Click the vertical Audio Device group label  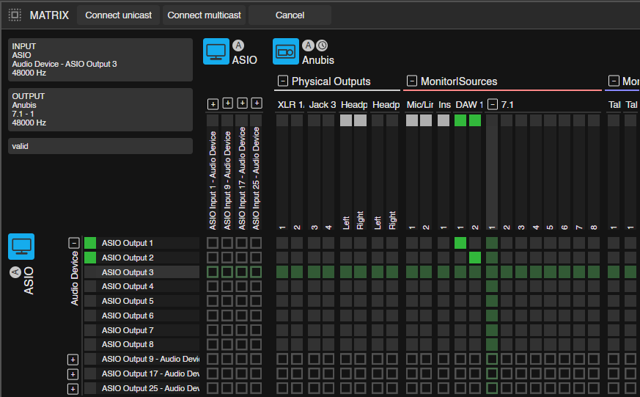(x=74, y=278)
